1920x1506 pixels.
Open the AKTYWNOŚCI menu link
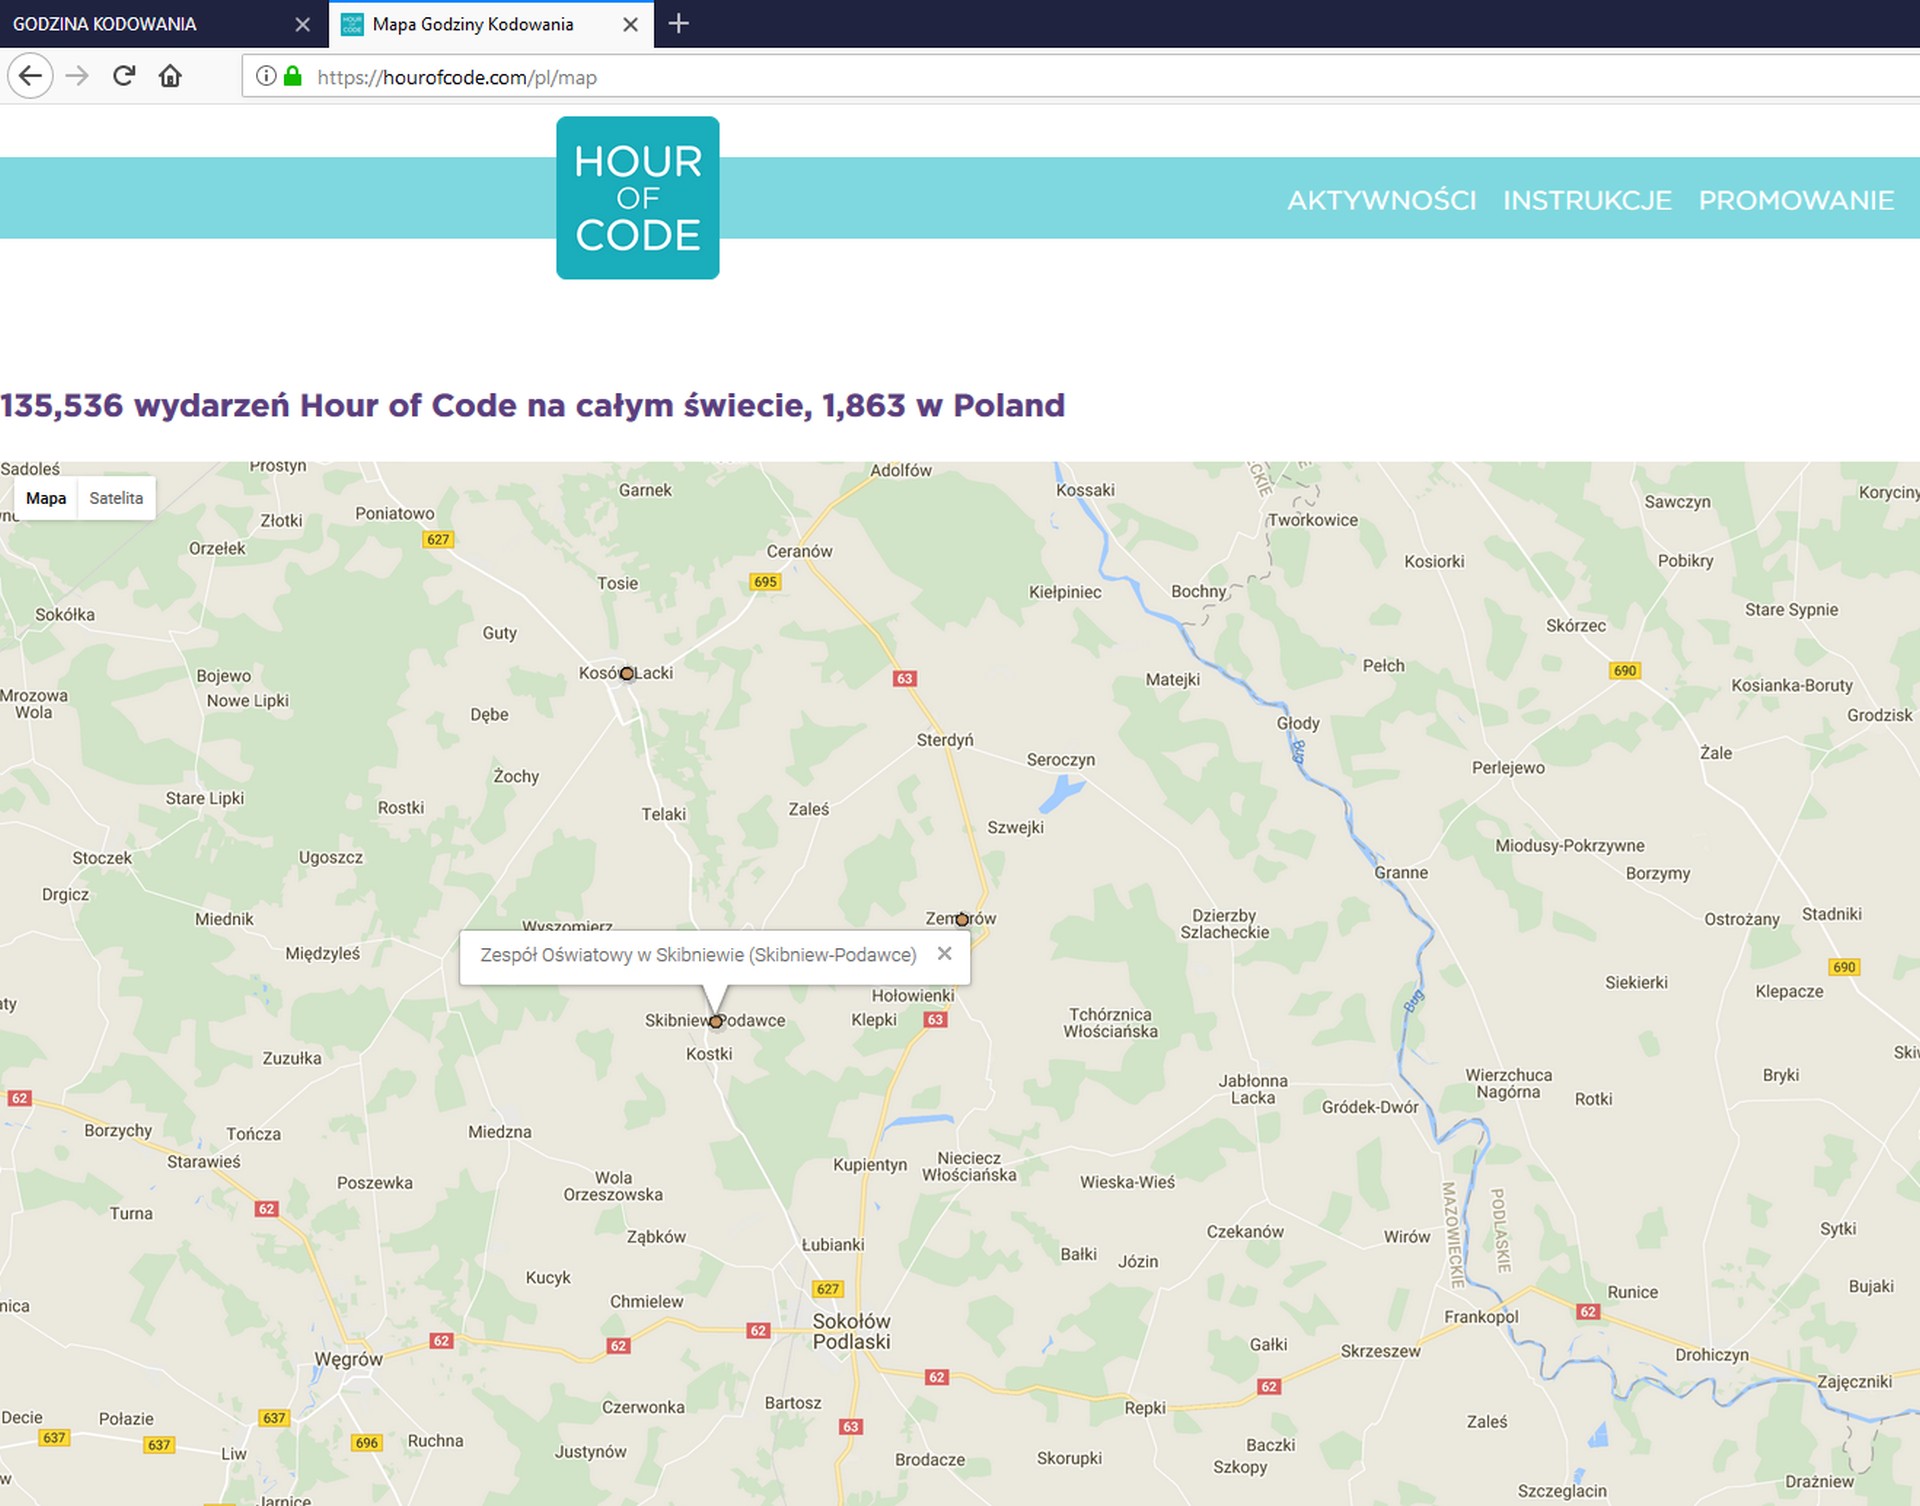[x=1382, y=200]
